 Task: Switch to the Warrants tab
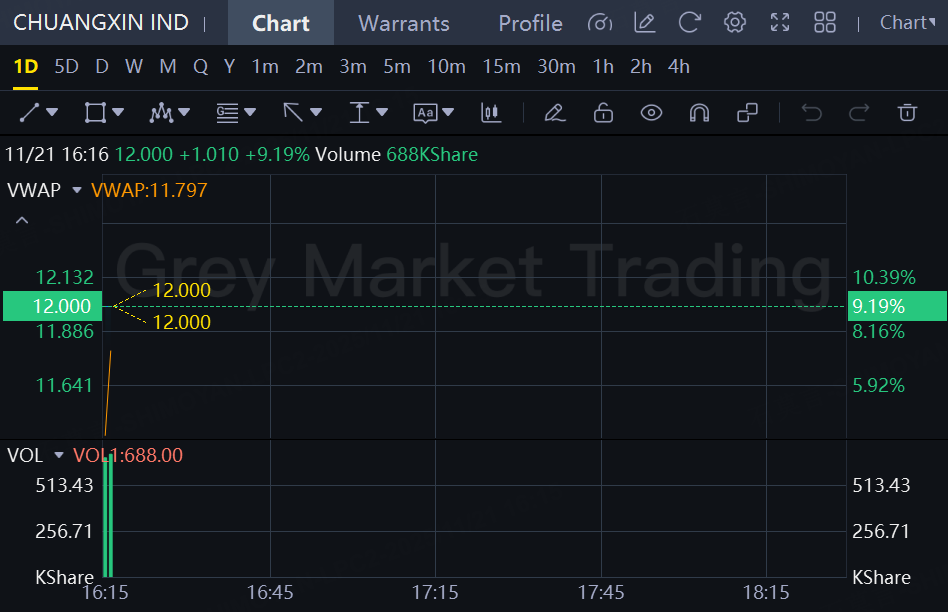[x=404, y=23]
